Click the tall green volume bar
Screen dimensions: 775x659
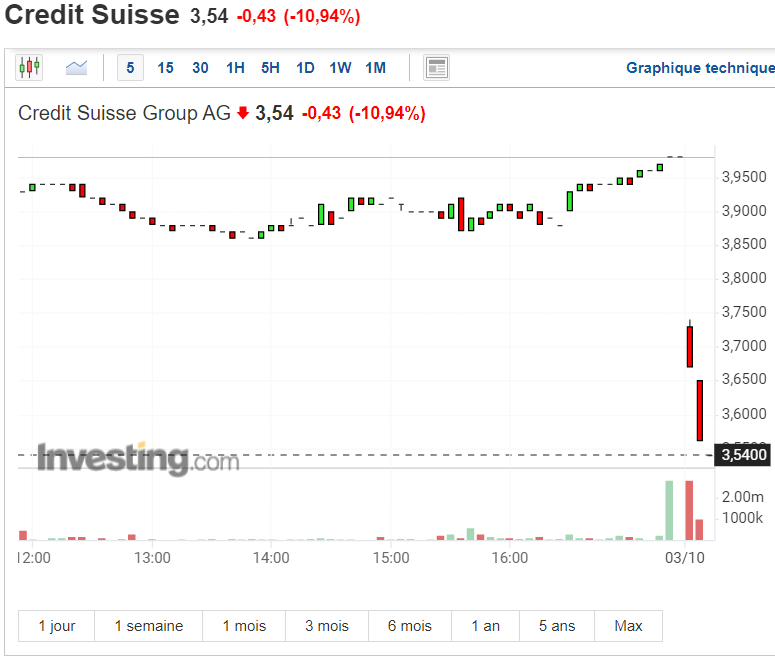pyautogui.click(x=669, y=510)
